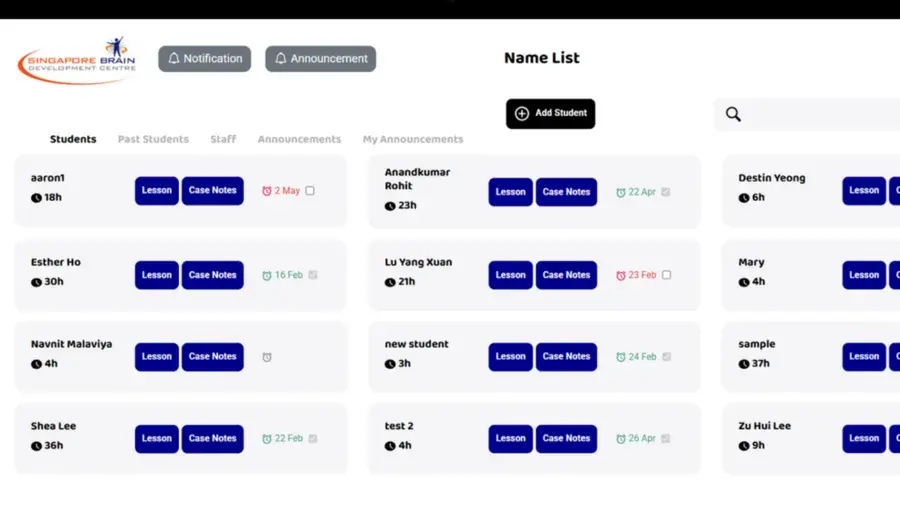Click the hours clock icon for sample

pos(744,364)
